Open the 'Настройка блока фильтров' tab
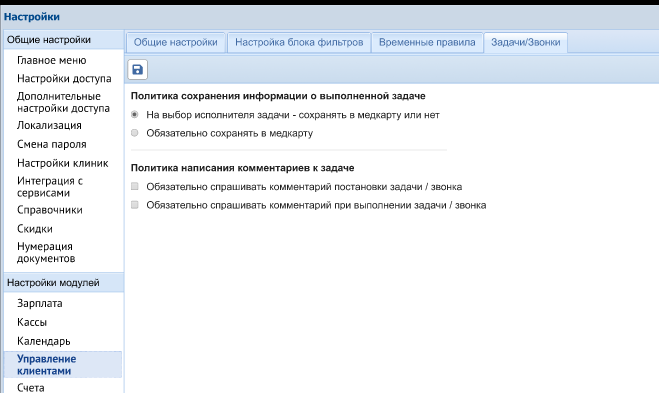The image size is (659, 393). click(299, 42)
